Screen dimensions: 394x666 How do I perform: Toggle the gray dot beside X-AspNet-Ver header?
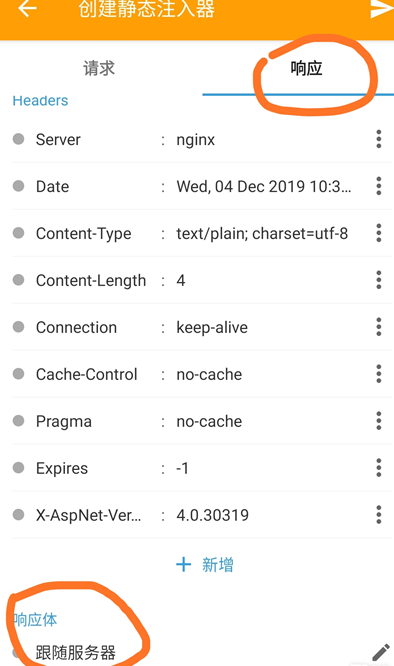click(18, 515)
